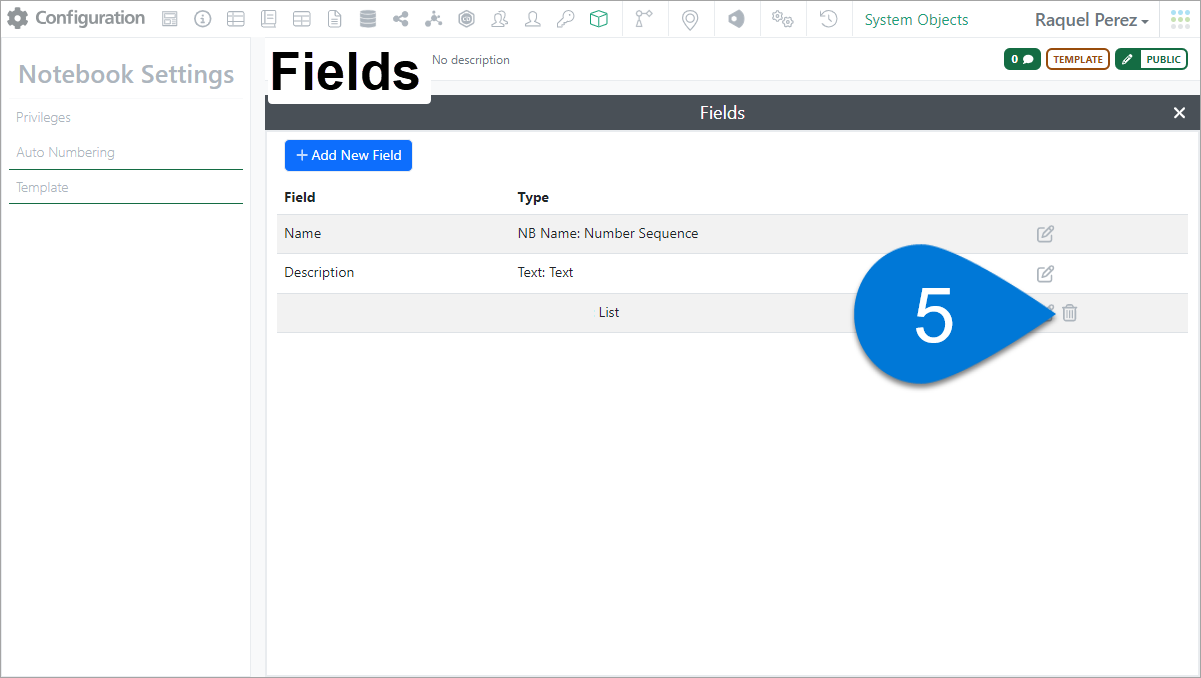Click the Field column header
This screenshot has height=678, width=1201.
click(300, 197)
